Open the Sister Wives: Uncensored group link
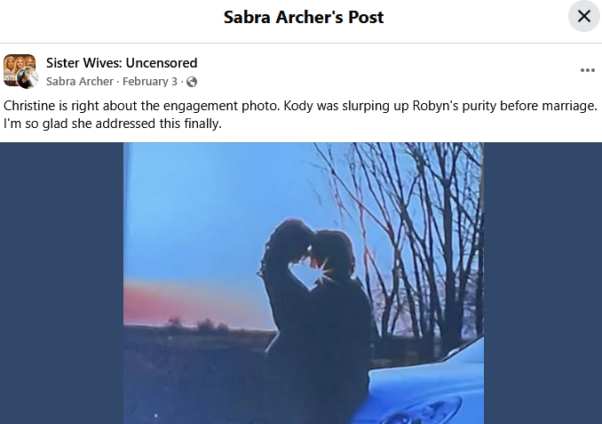The width and height of the screenshot is (602, 424). pyautogui.click(x=122, y=63)
